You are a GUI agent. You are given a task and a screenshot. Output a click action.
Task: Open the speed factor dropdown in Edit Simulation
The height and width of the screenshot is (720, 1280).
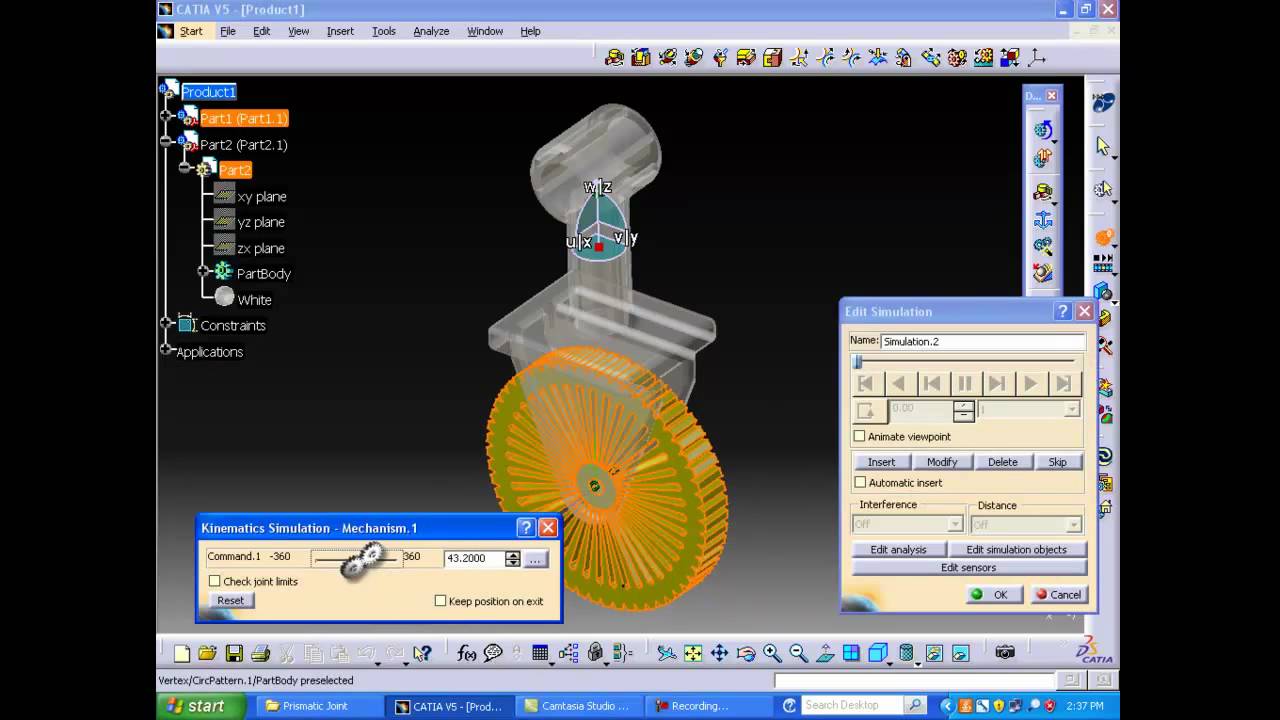coord(1071,409)
